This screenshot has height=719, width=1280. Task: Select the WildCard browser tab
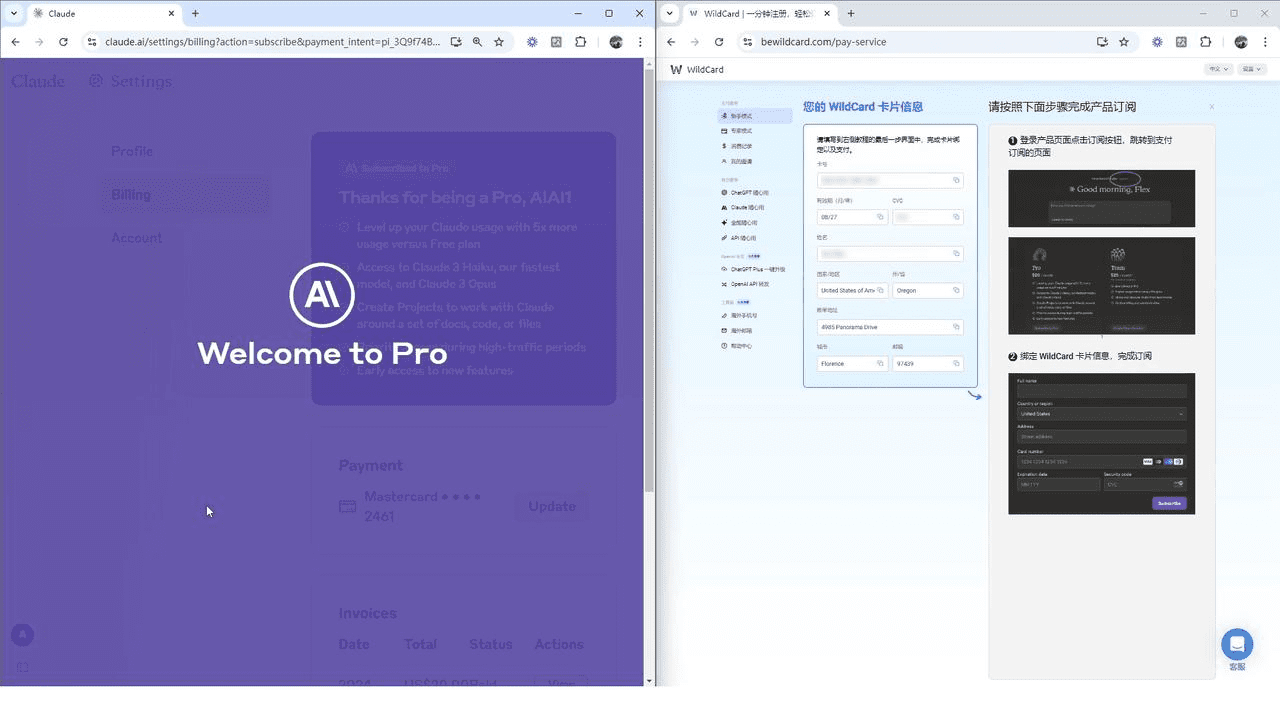pos(759,14)
